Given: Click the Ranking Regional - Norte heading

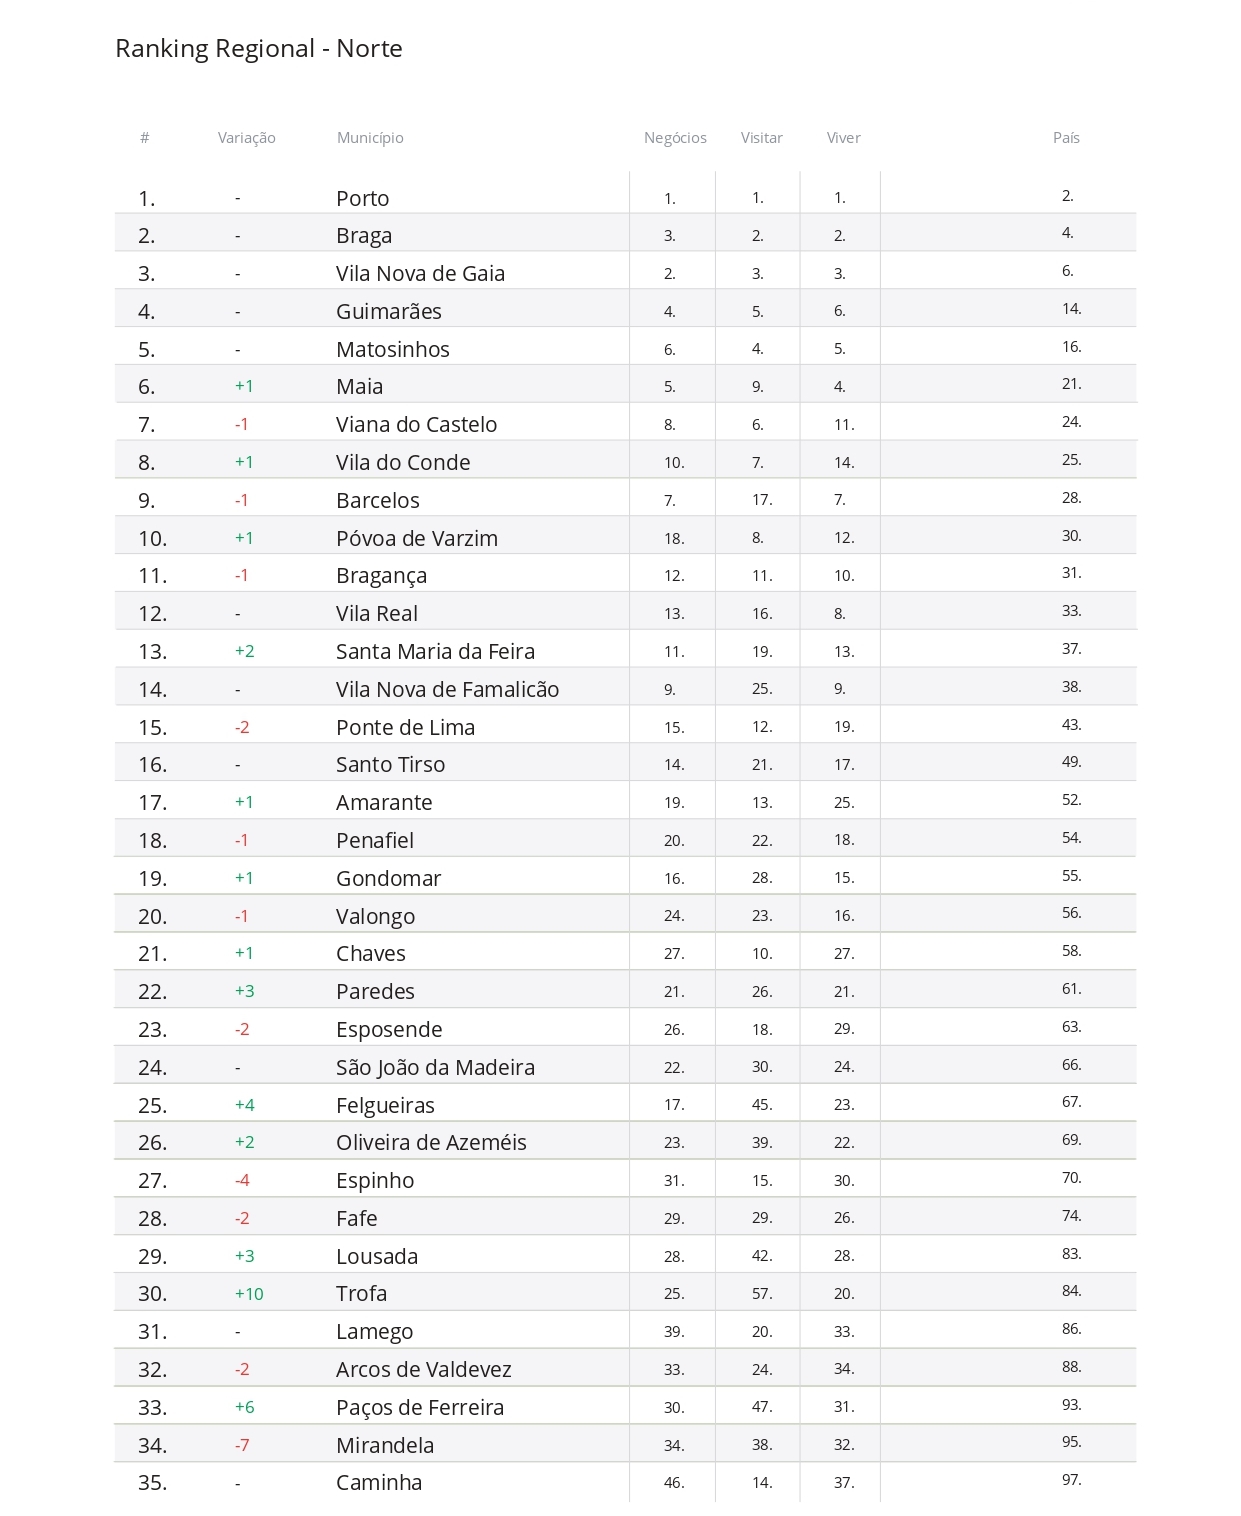Looking at the screenshot, I should (259, 48).
